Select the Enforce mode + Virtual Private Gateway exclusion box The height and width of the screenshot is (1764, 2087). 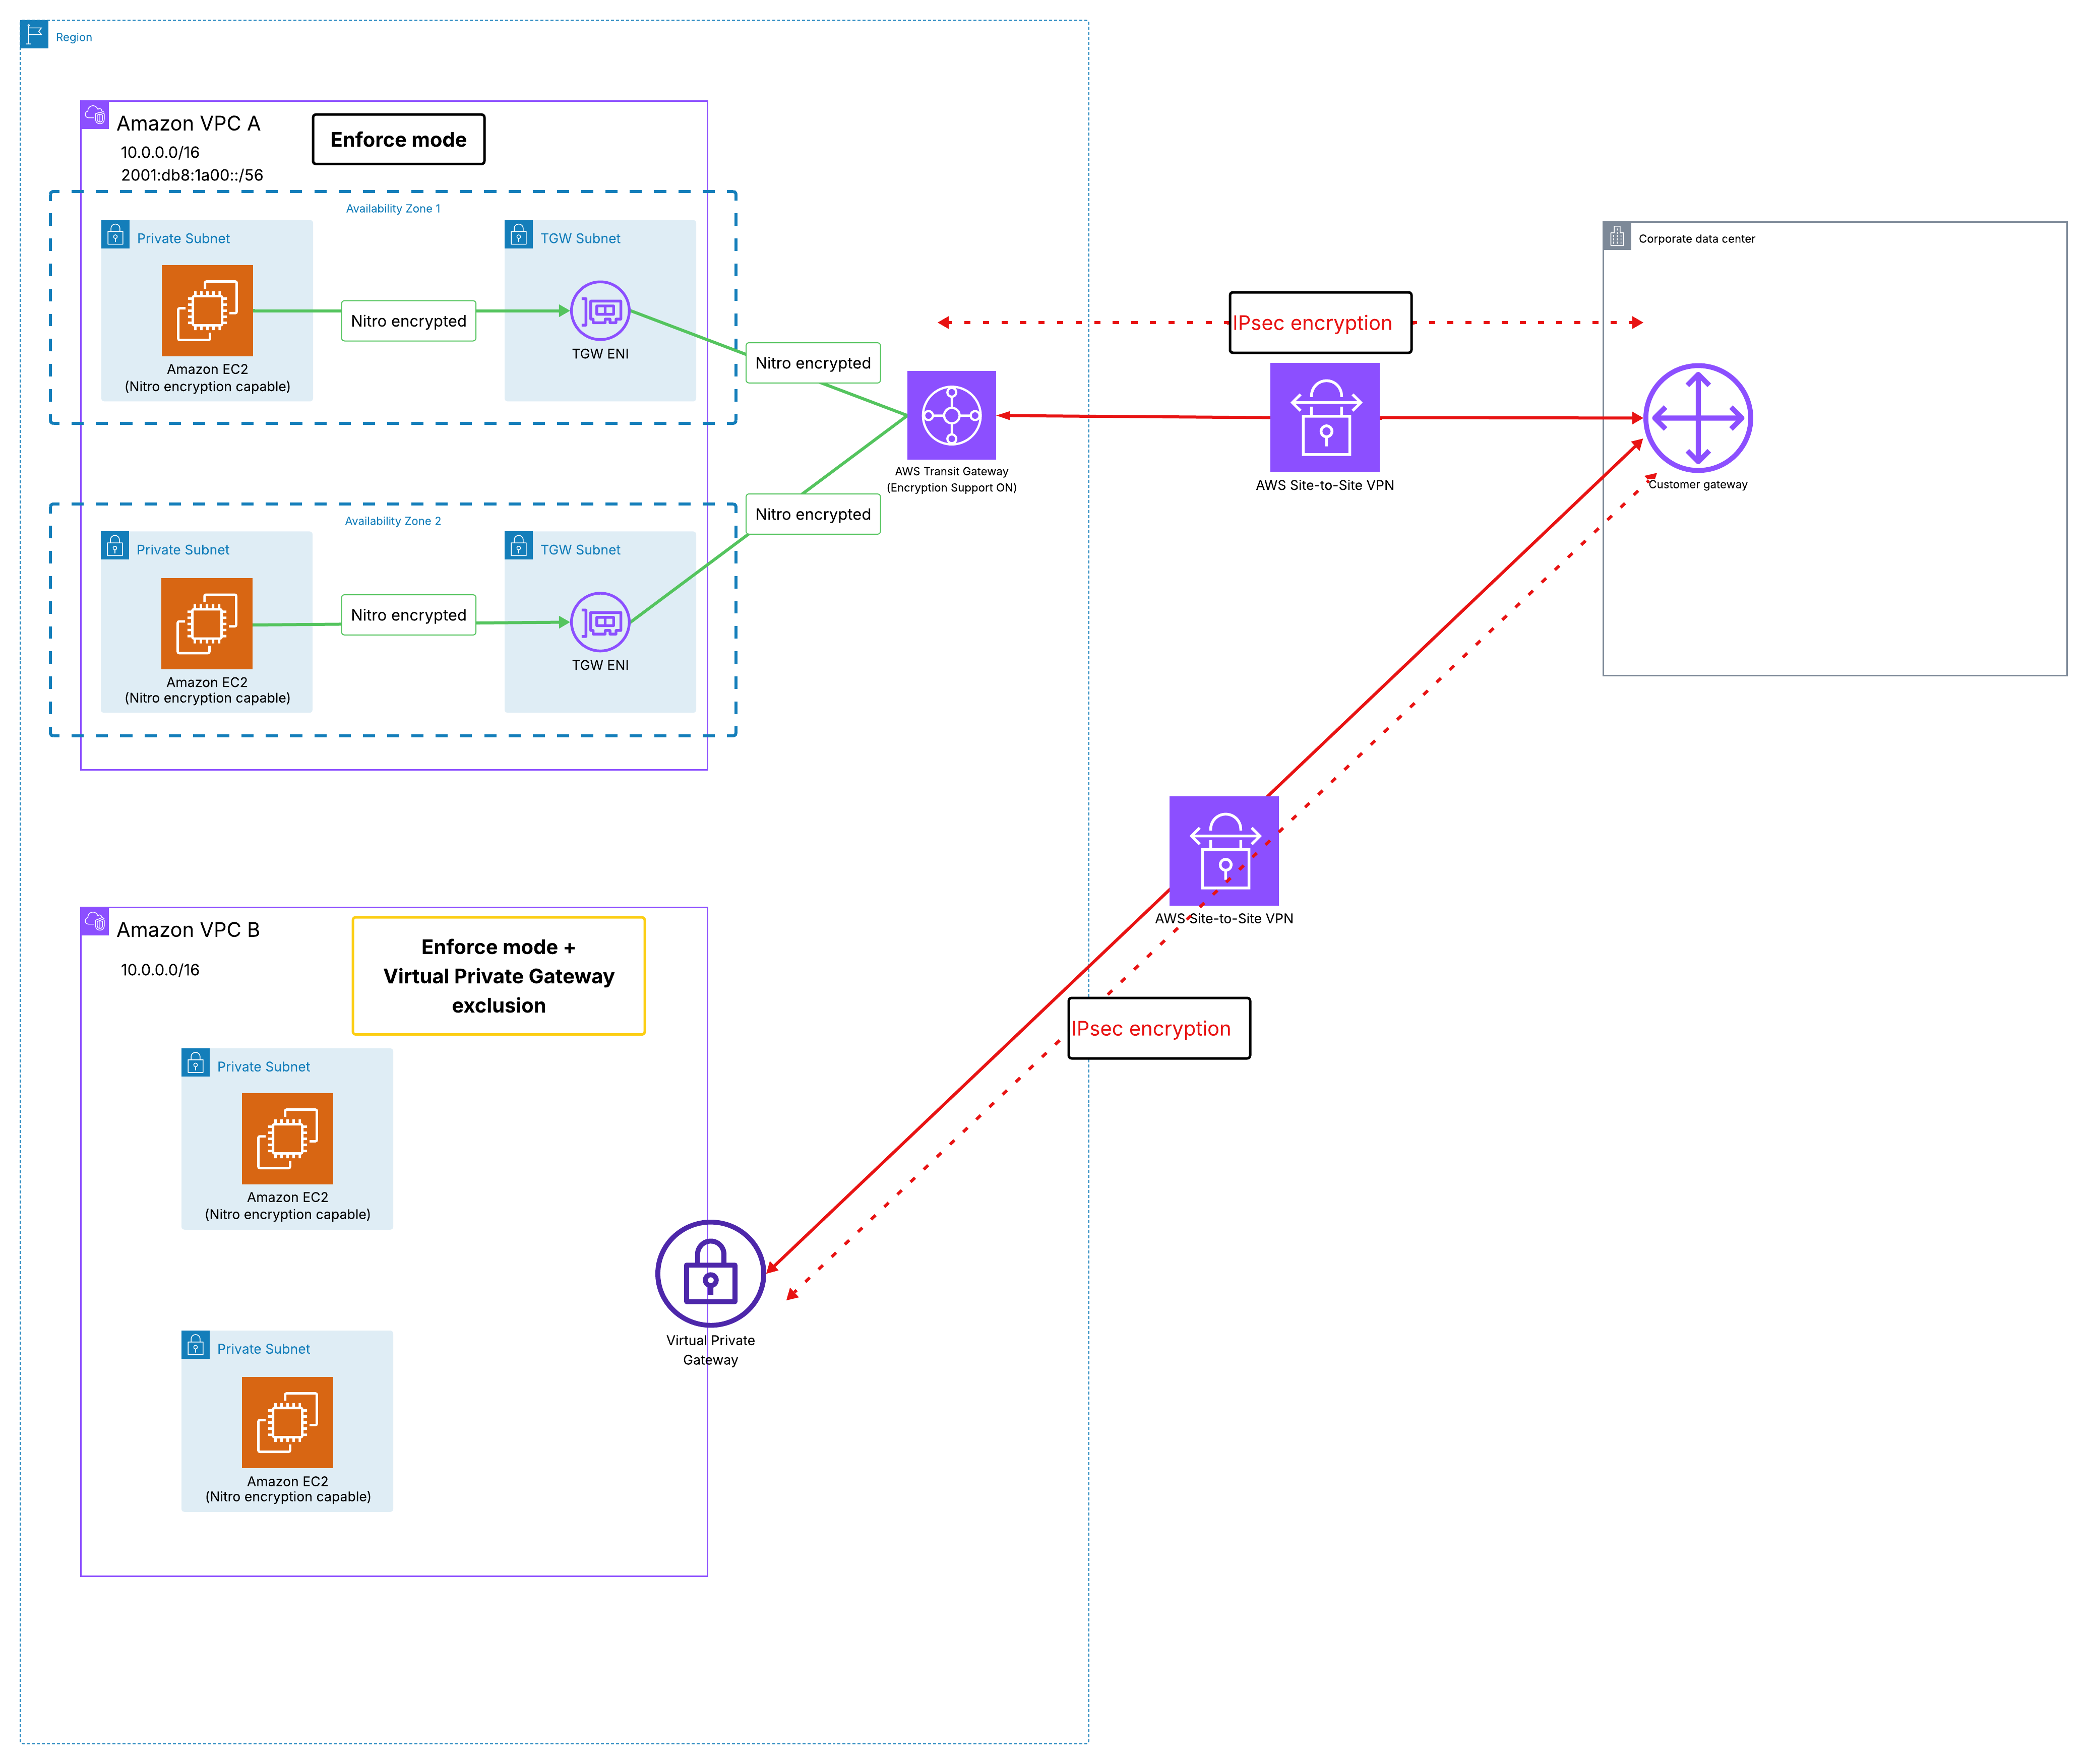pos(498,976)
